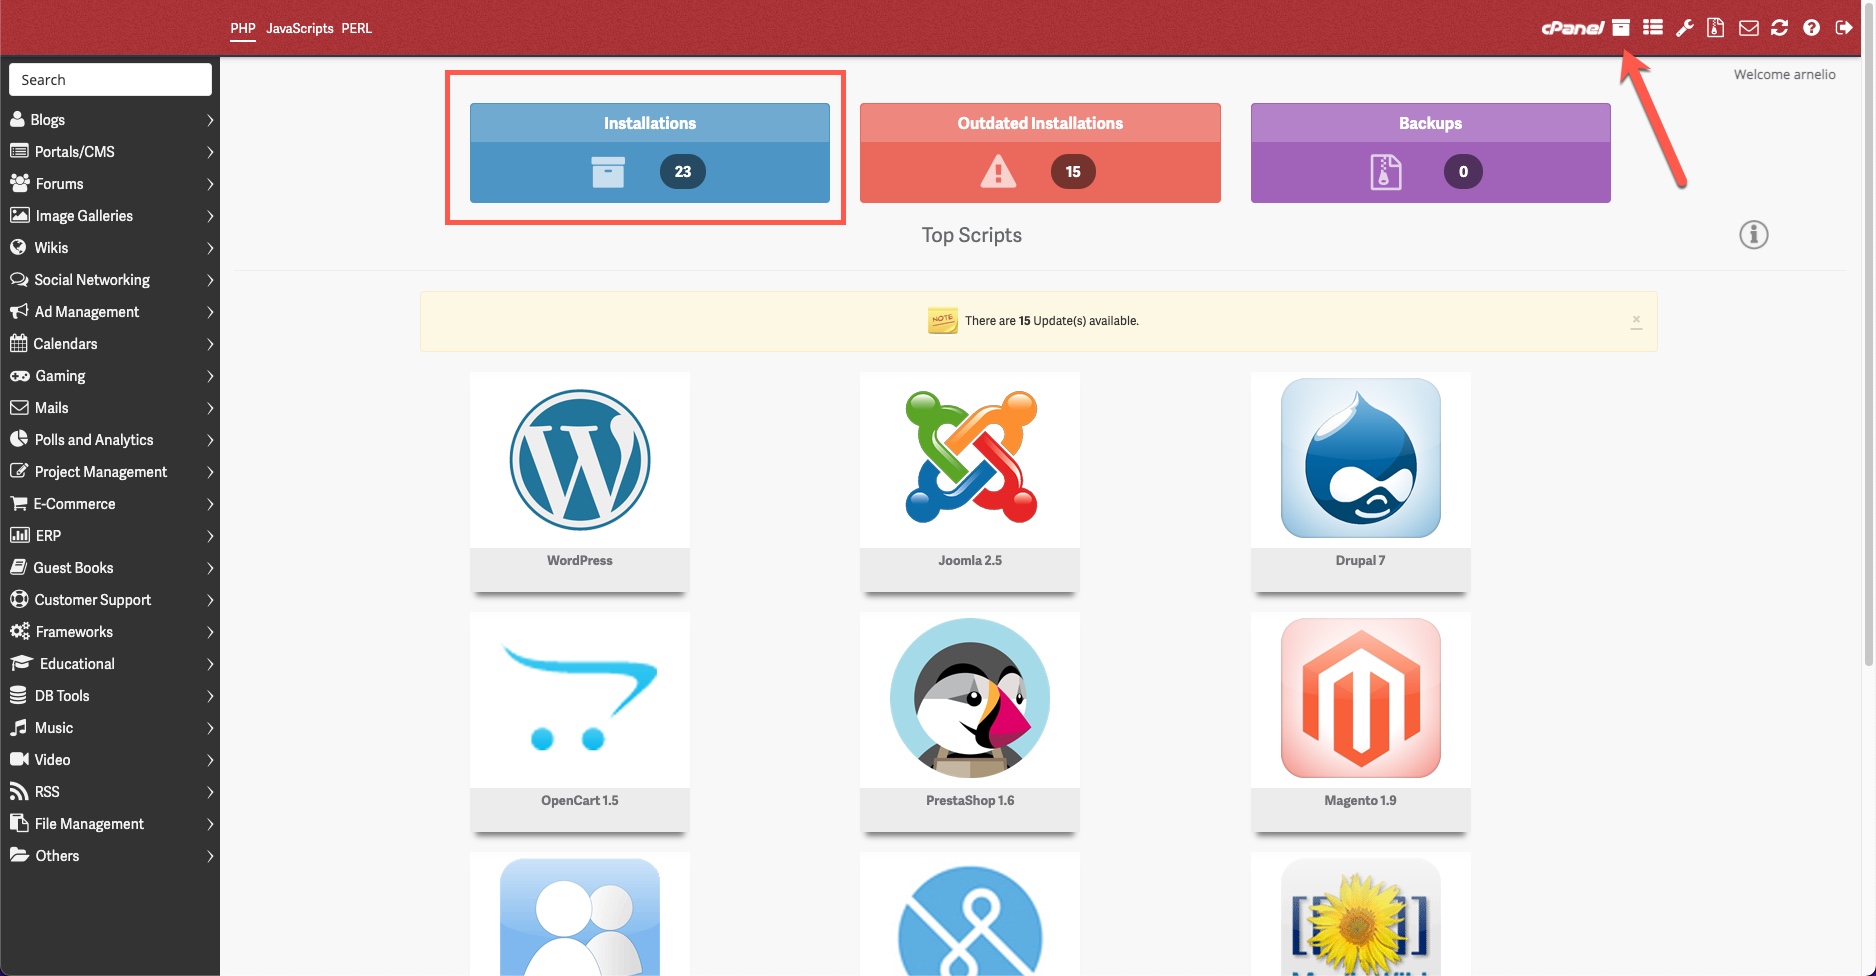The height and width of the screenshot is (976, 1876).
Task: Click the Blogs person icon in sidebar
Action: pos(17,119)
